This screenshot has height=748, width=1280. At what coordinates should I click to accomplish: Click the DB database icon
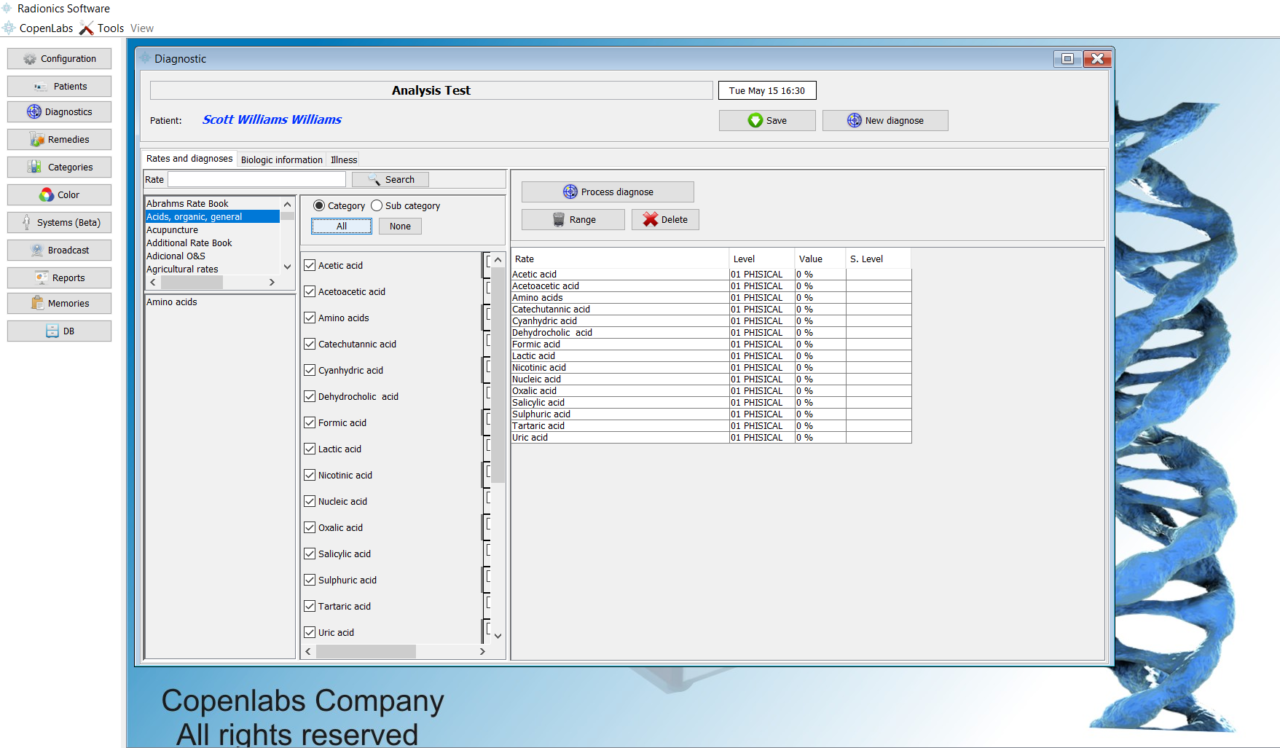[x=52, y=331]
